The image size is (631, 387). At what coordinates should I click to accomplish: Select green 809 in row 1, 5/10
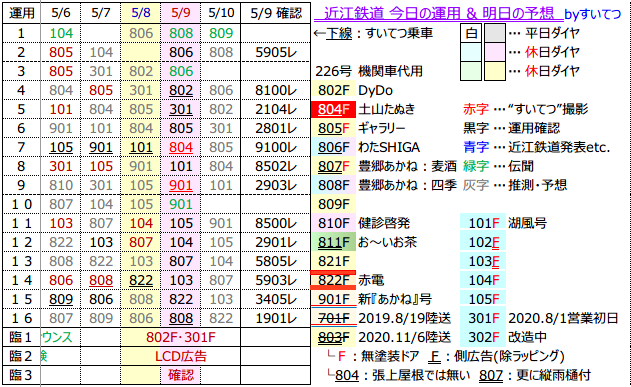[221, 33]
